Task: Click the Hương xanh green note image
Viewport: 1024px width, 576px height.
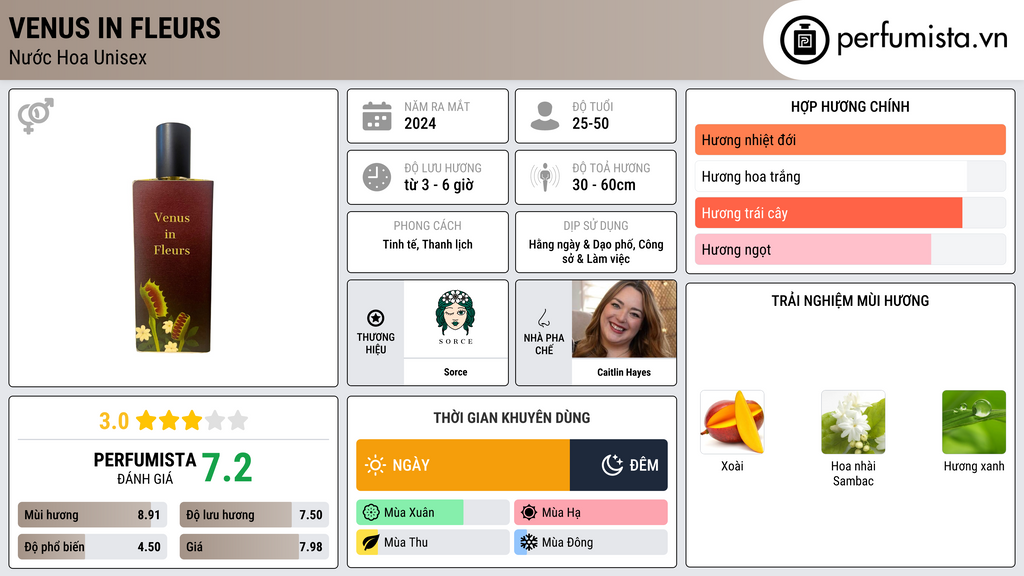Action: (x=974, y=422)
